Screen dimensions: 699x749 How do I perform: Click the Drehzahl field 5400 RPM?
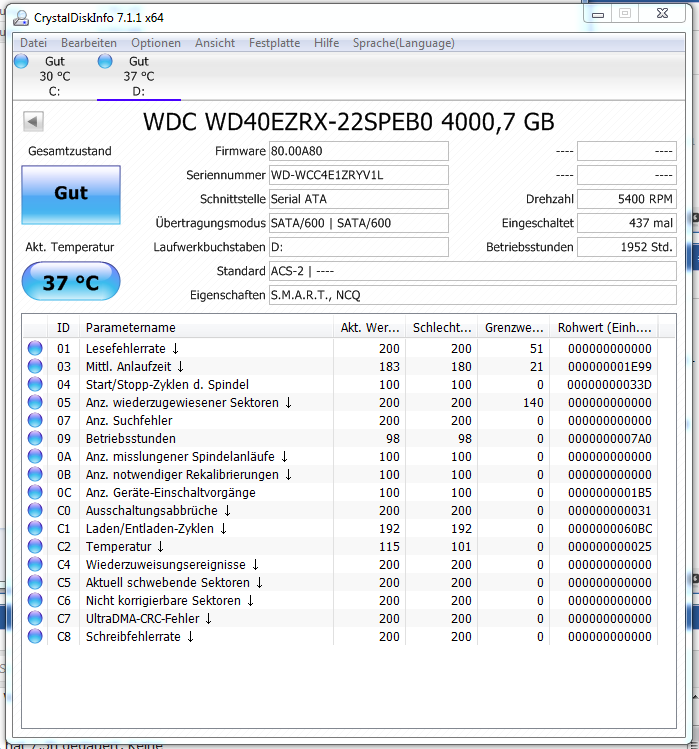[x=627, y=199]
